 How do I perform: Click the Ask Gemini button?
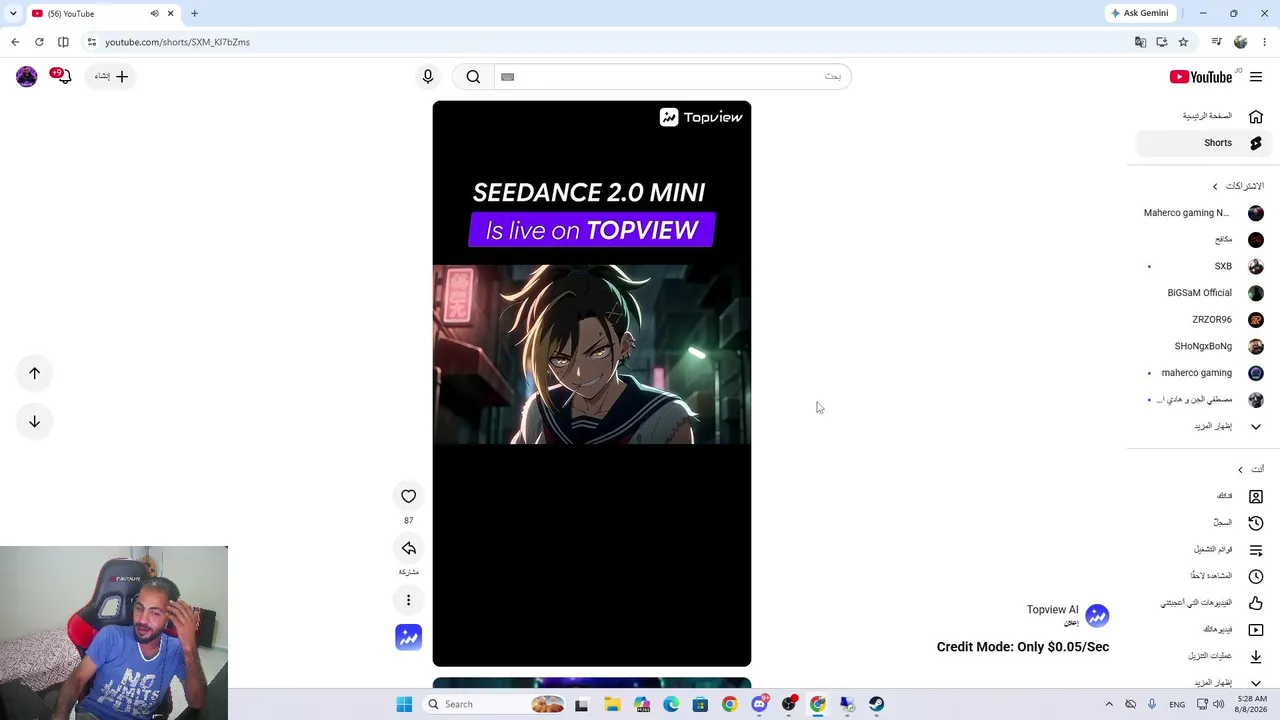coord(1139,13)
